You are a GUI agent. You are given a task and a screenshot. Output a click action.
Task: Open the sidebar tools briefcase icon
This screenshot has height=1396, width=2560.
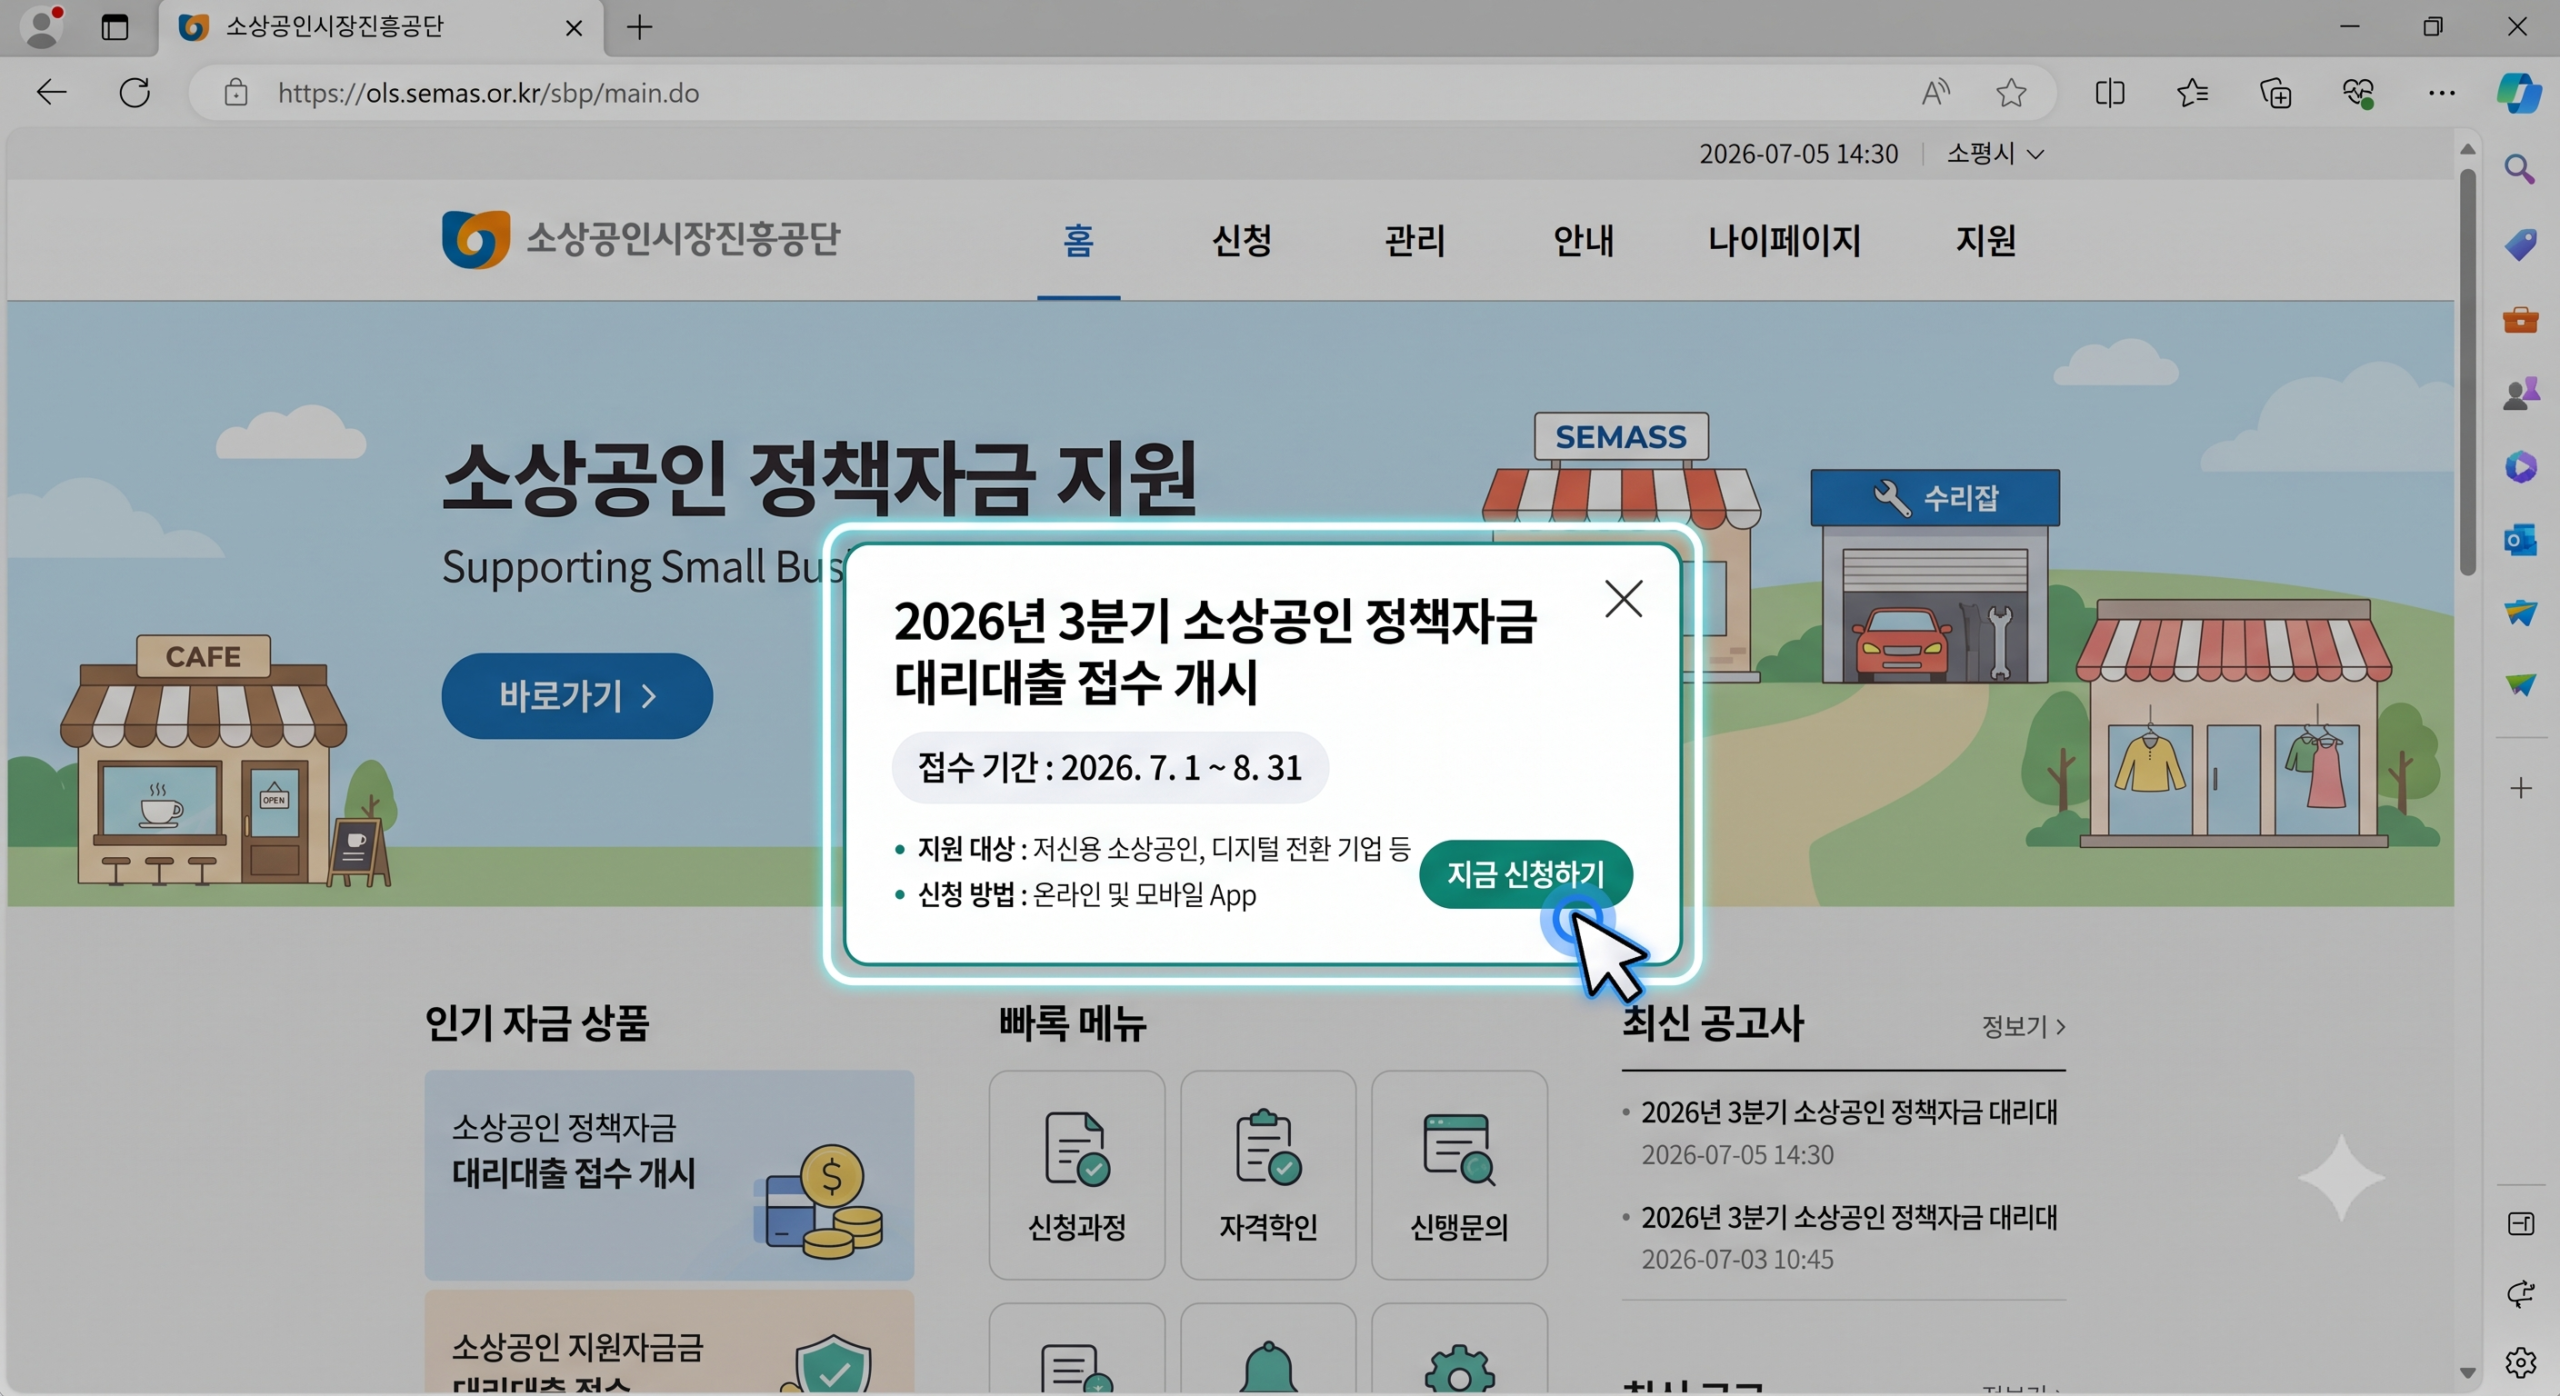(2520, 320)
